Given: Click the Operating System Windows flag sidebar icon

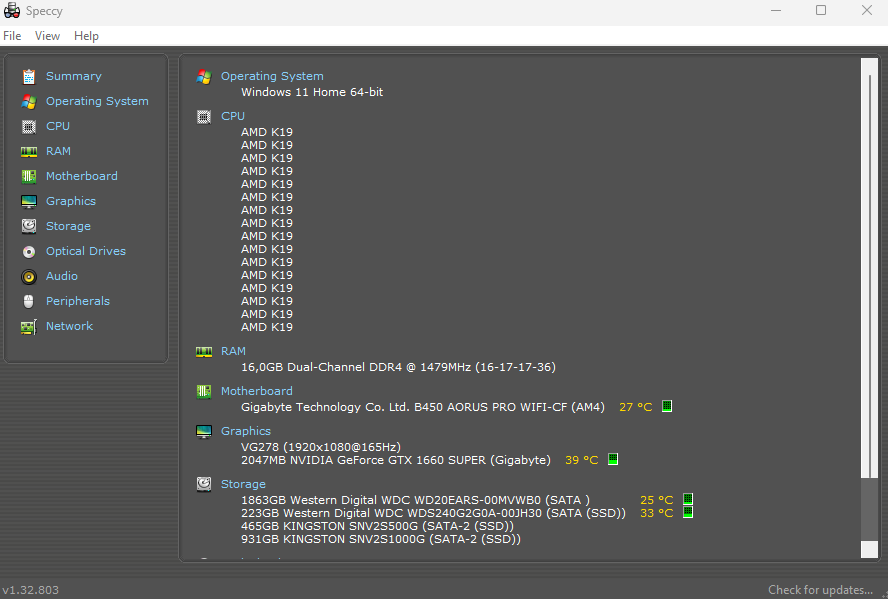Looking at the screenshot, I should pyautogui.click(x=29, y=101).
